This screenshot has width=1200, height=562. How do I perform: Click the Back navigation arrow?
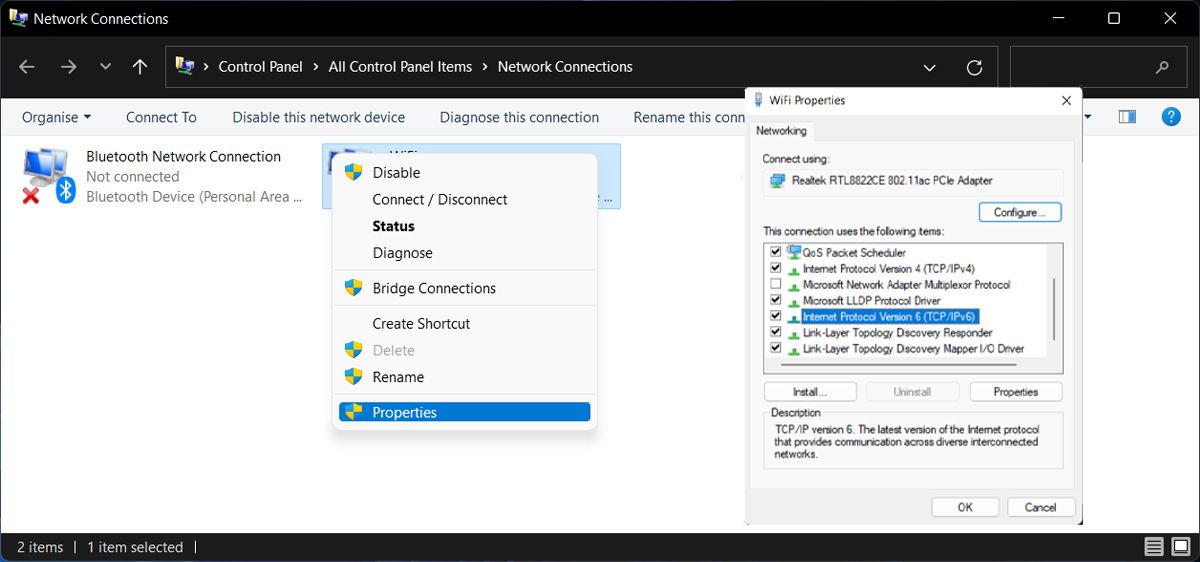(x=27, y=67)
